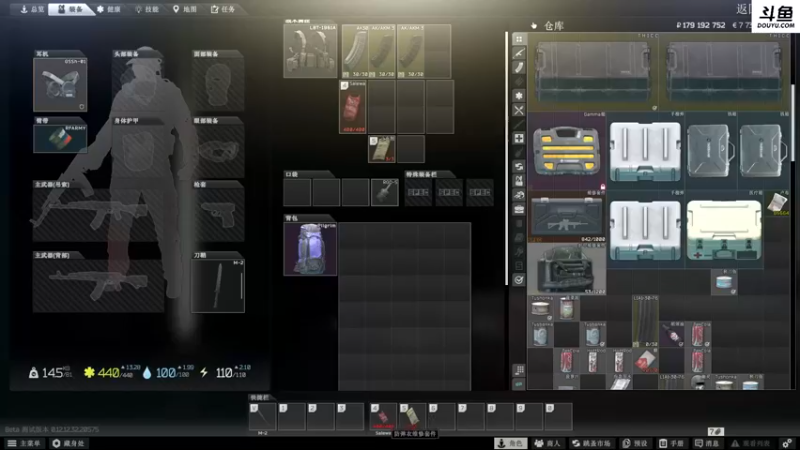Open the 任务 tasks tab
The height and width of the screenshot is (450, 800).
point(223,9)
